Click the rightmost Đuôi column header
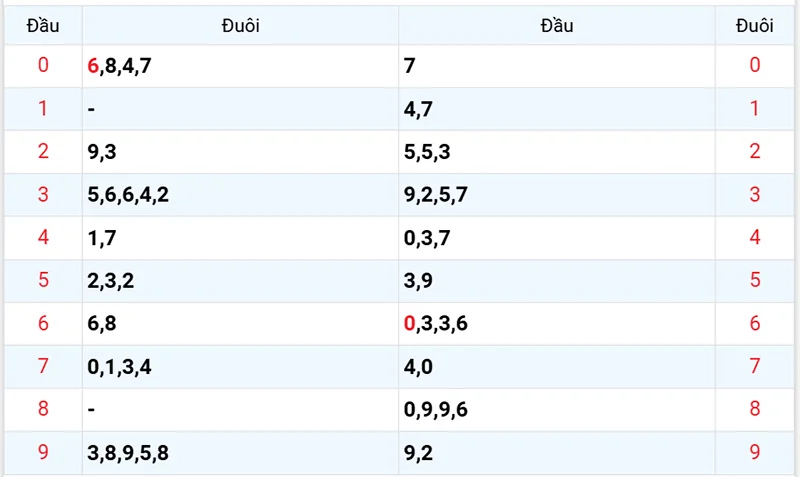This screenshot has height=477, width=800. (x=755, y=26)
